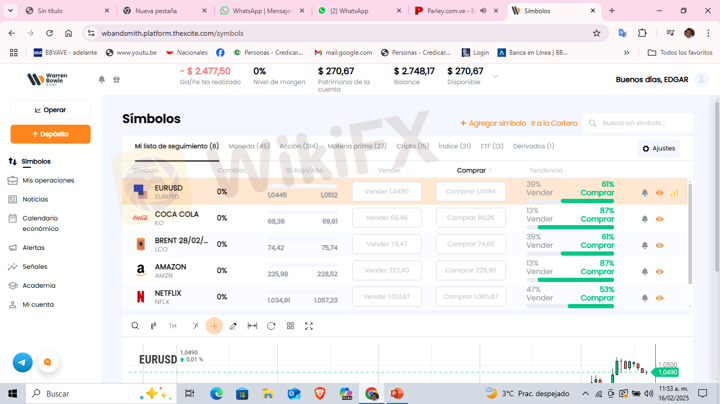
Task: Toggle watchlist eye for BRENT
Action: click(659, 245)
